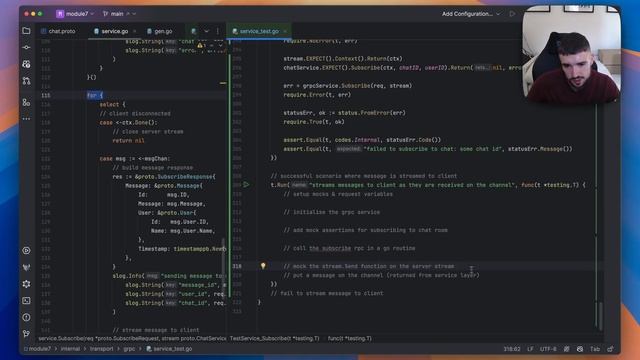Image resolution: width=640 pixels, height=360 pixels.
Task: Click comment 'fail to stream message to client'
Action: [x=327, y=293]
